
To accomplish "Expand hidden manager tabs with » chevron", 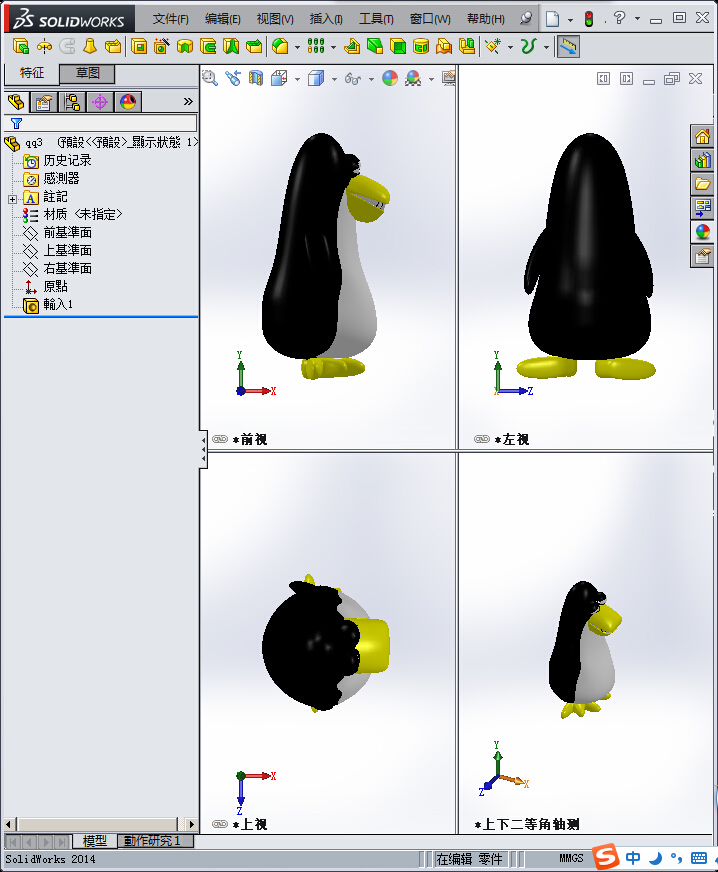I will 188,102.
